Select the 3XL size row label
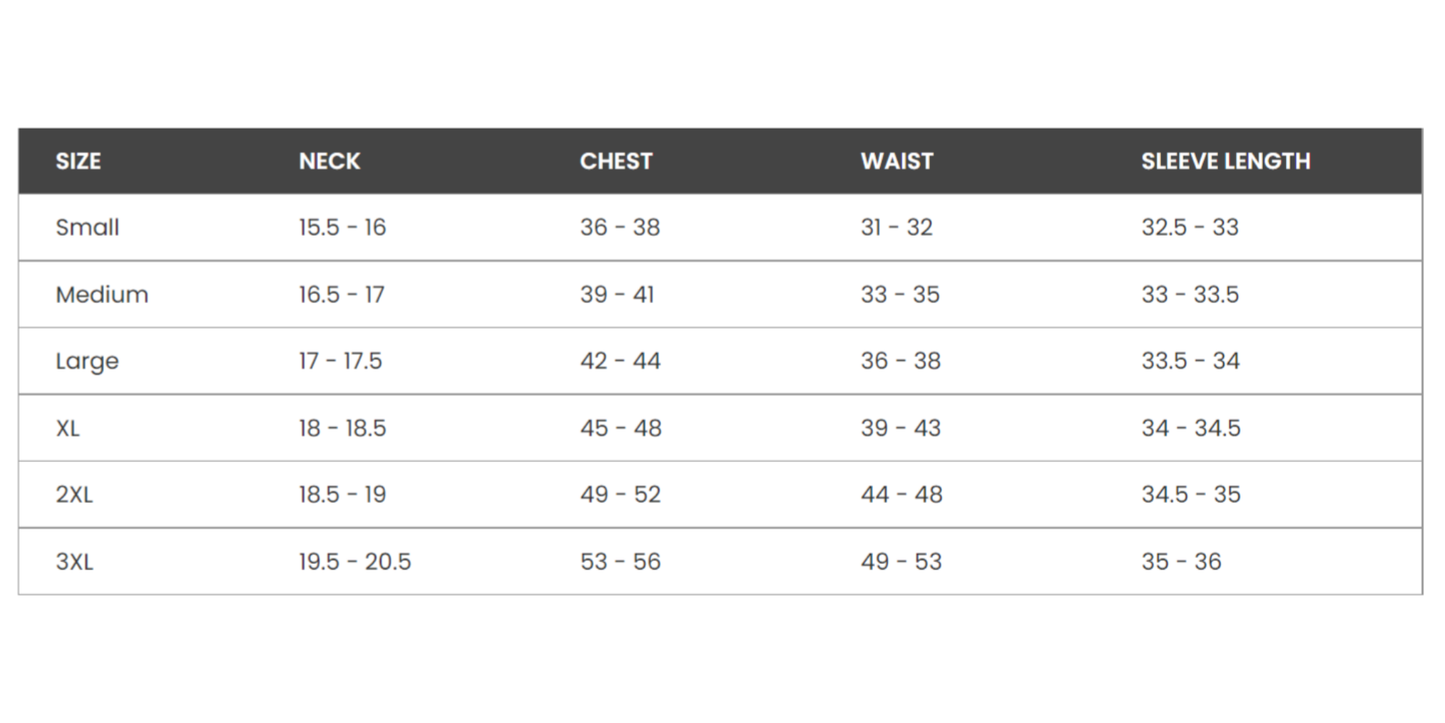The height and width of the screenshot is (723, 1445). pyautogui.click(x=74, y=562)
